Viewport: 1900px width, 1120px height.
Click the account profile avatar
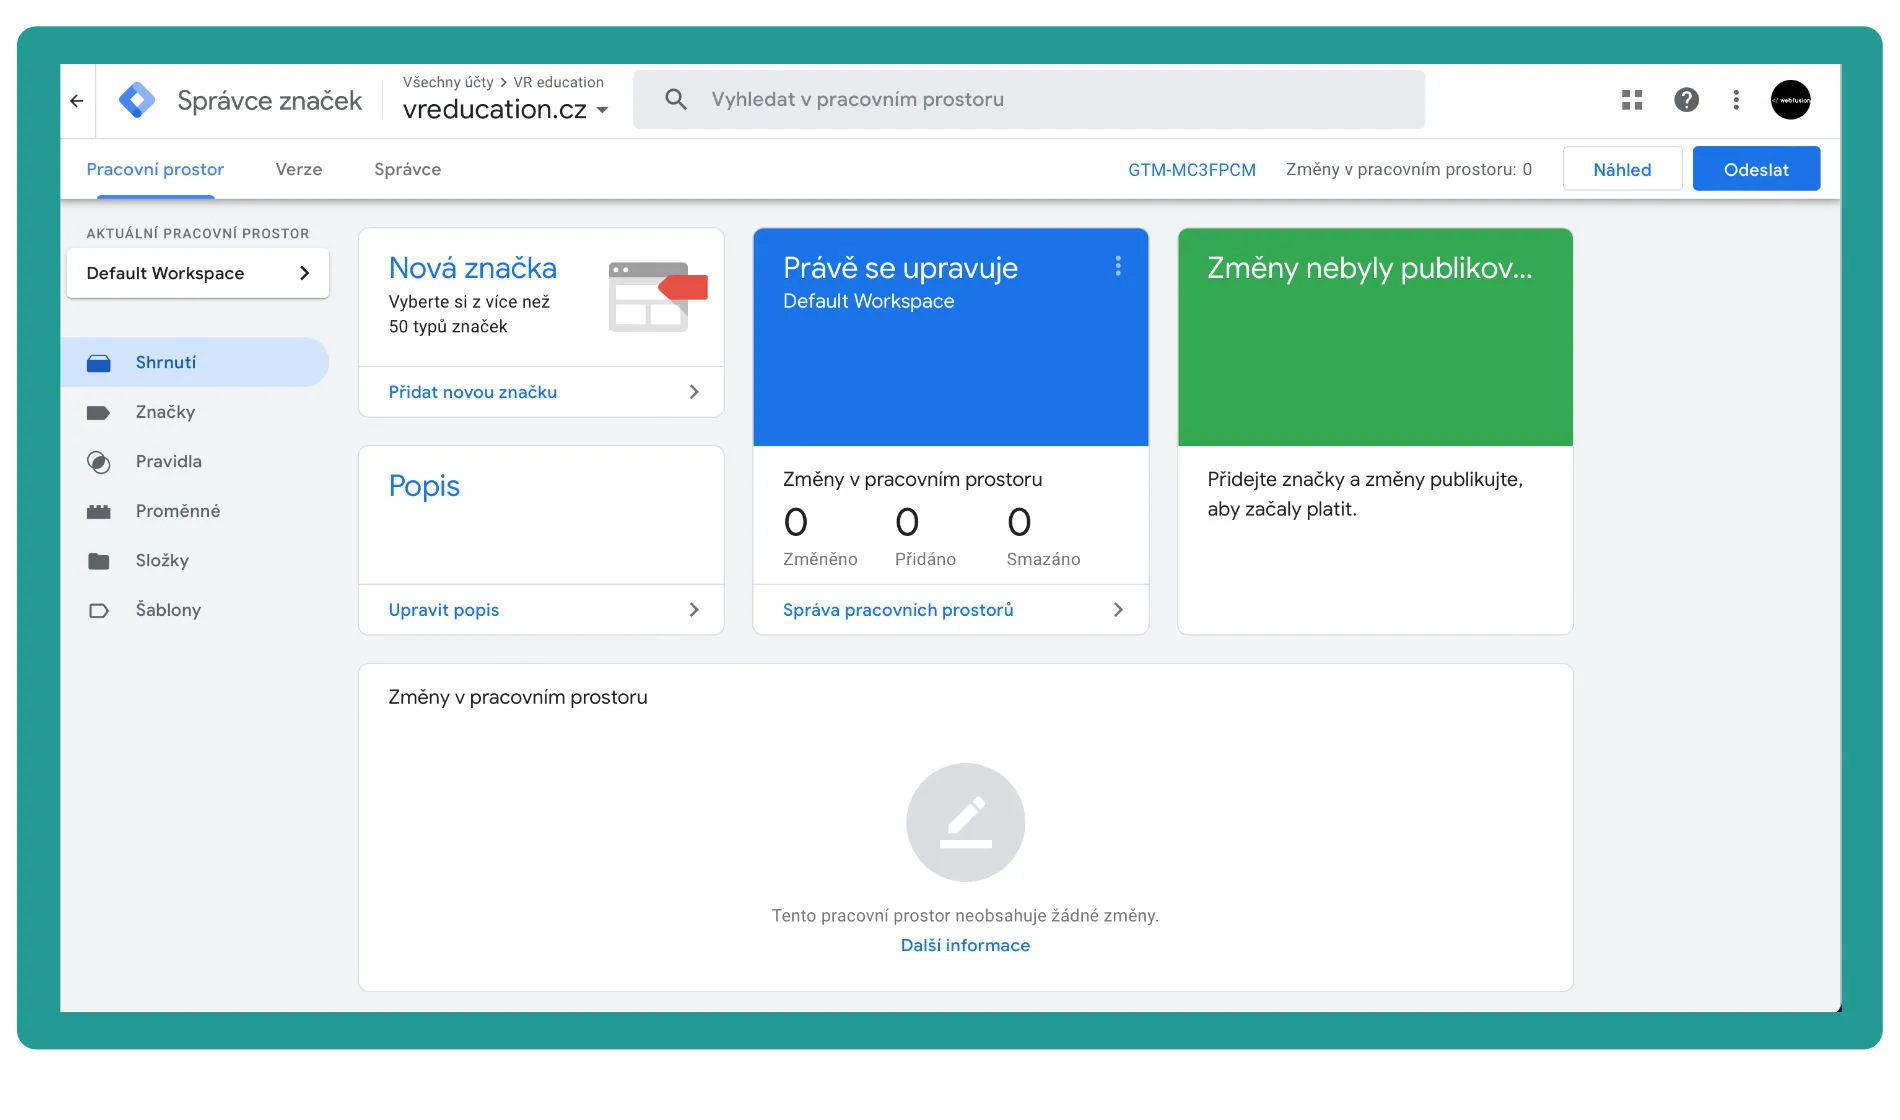coord(1790,100)
